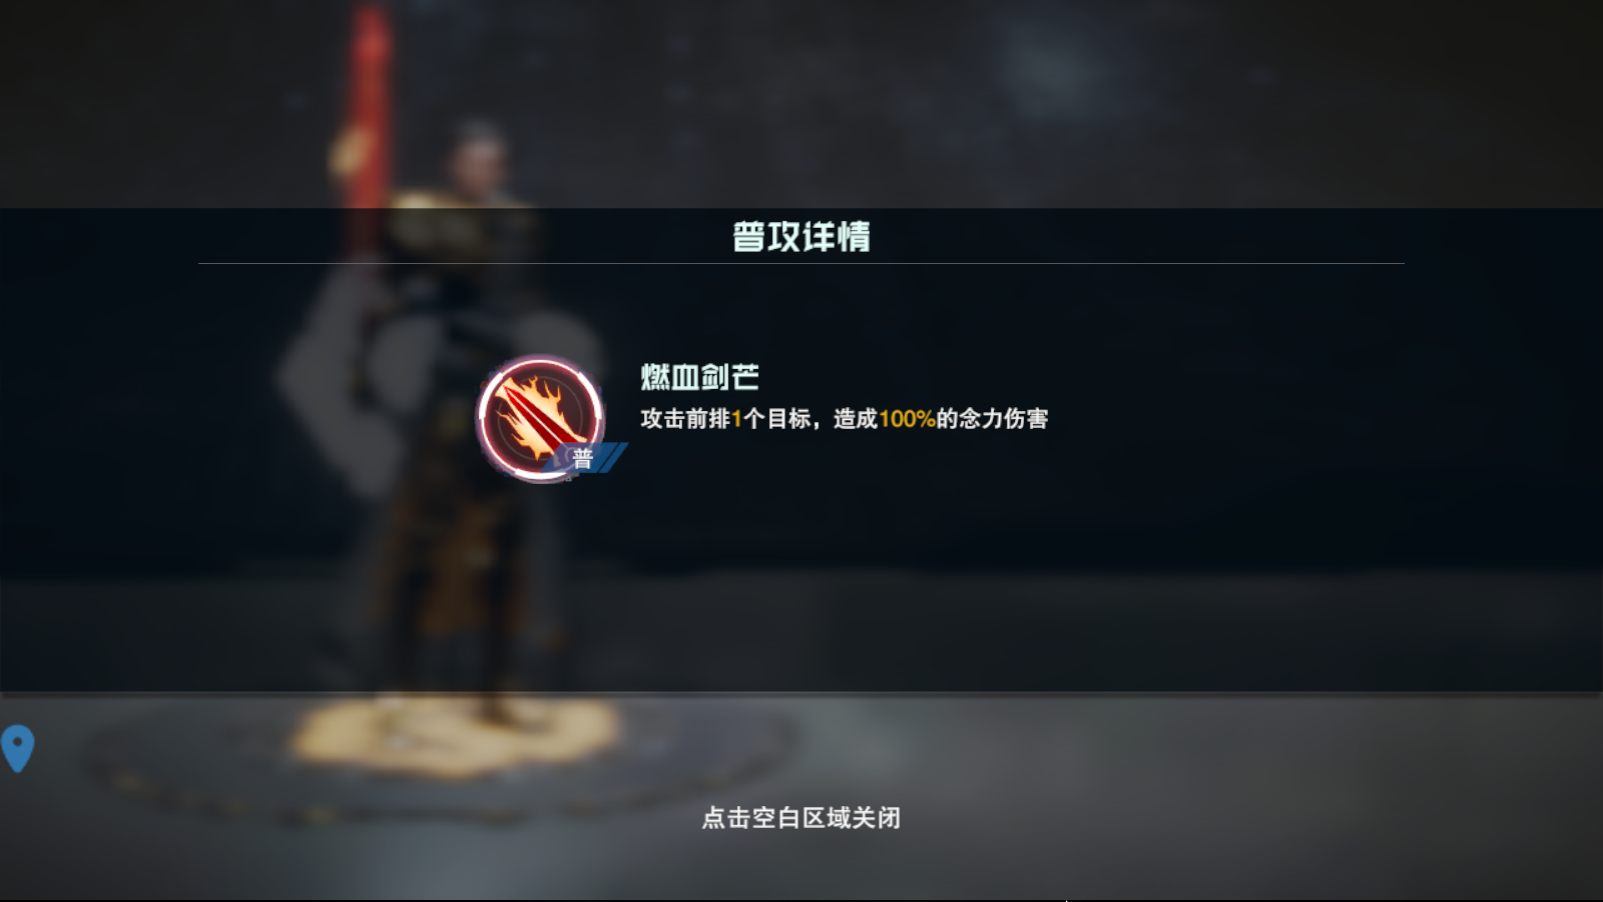Click the 燃血剑芒 flaming sword skill icon
This screenshot has width=1603, height=902.
pos(541,417)
